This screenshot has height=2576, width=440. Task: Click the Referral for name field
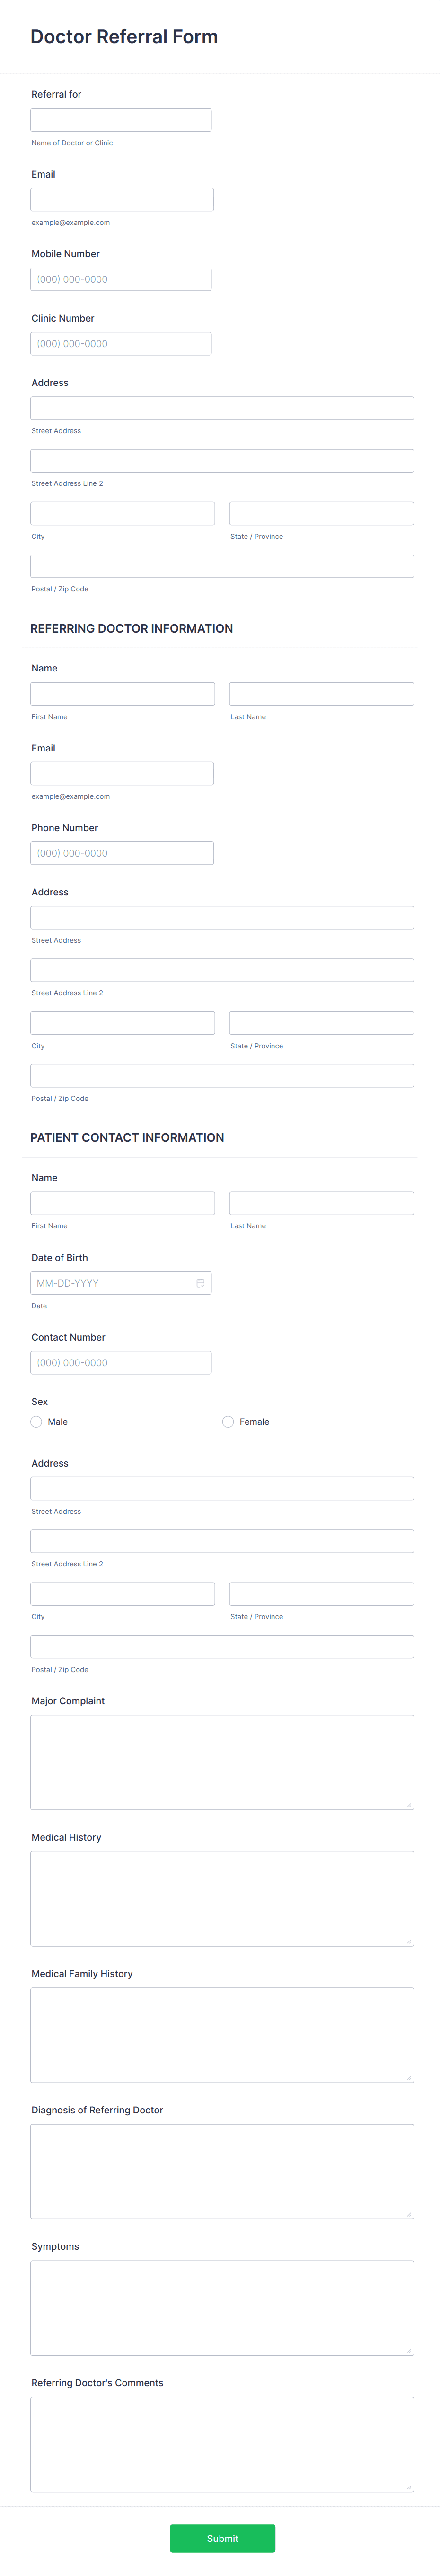click(121, 120)
